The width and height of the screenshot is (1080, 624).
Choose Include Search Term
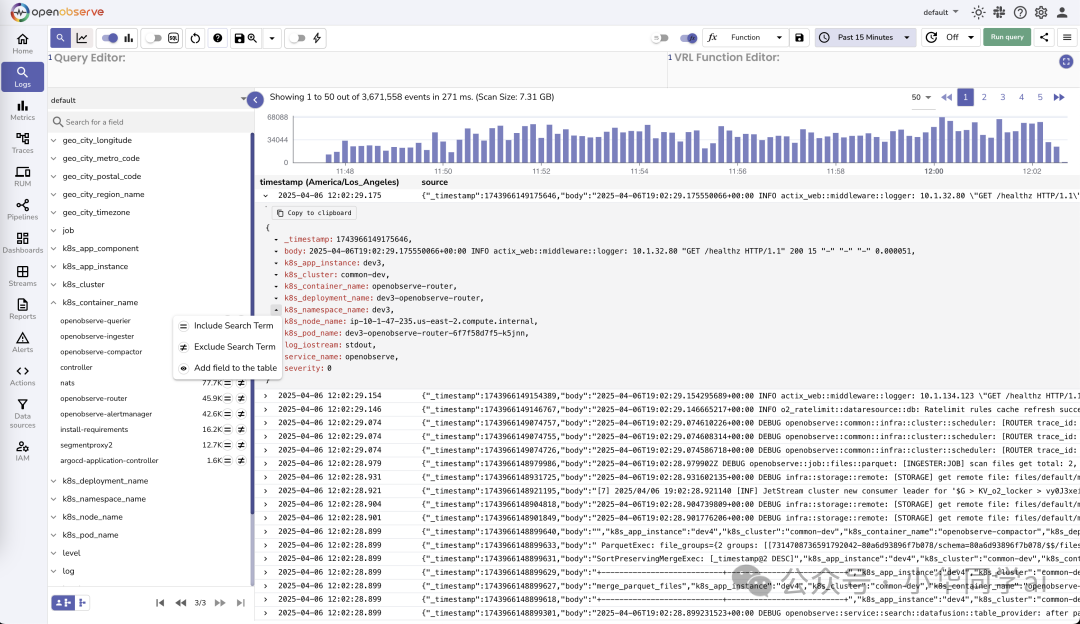click(x=227, y=326)
